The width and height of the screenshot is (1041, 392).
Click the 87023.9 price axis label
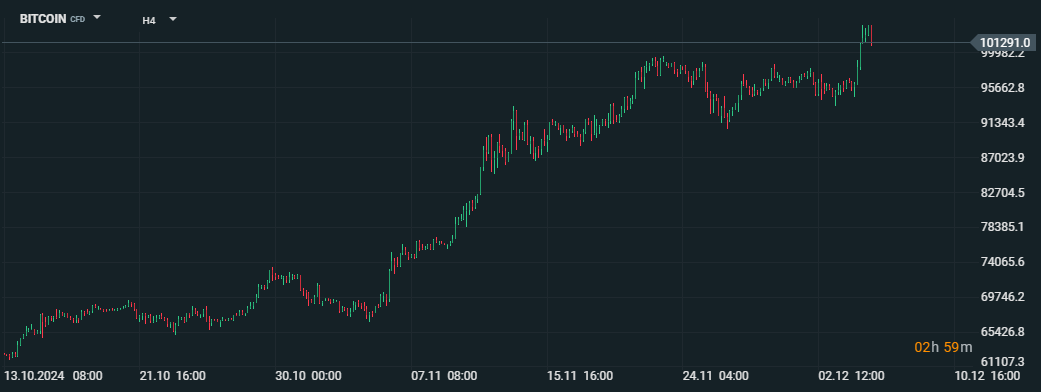click(x=1002, y=157)
